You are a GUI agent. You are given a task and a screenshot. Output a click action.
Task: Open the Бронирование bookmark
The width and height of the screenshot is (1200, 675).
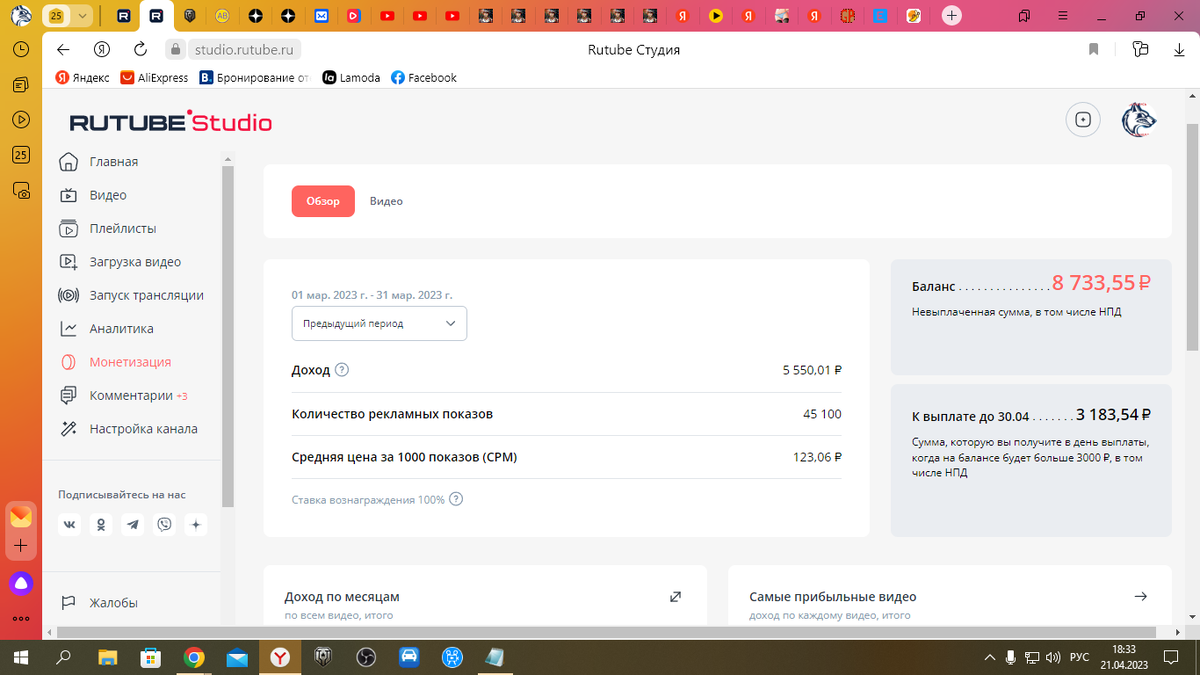coord(255,77)
